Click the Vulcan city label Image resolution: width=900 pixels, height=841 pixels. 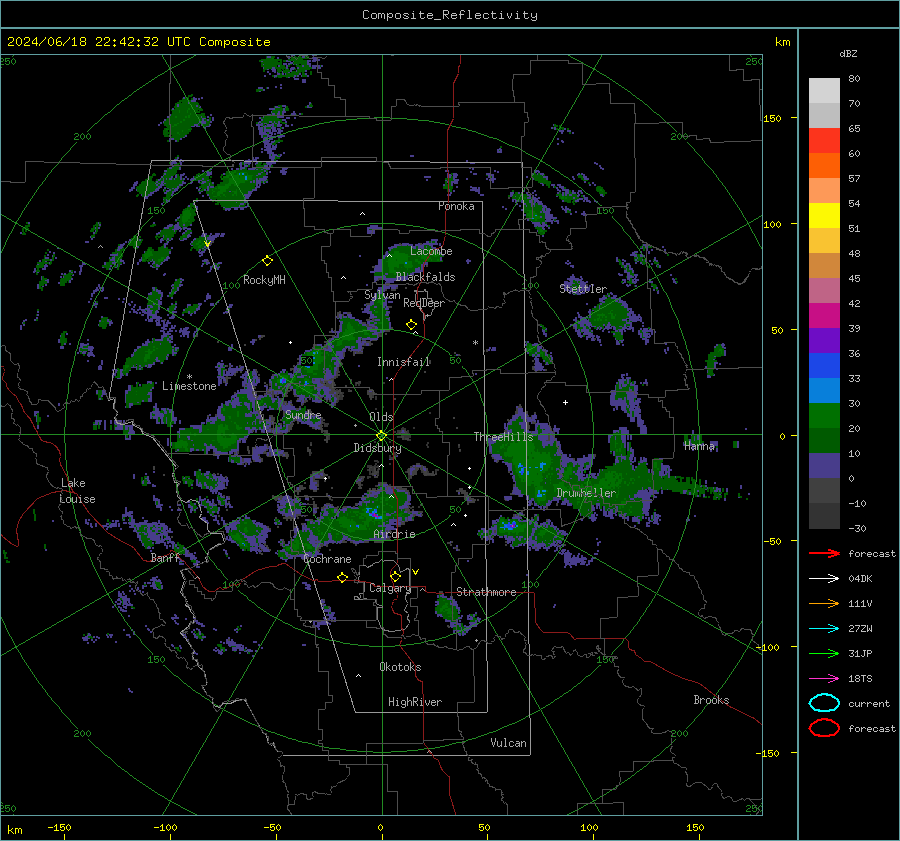tap(509, 743)
